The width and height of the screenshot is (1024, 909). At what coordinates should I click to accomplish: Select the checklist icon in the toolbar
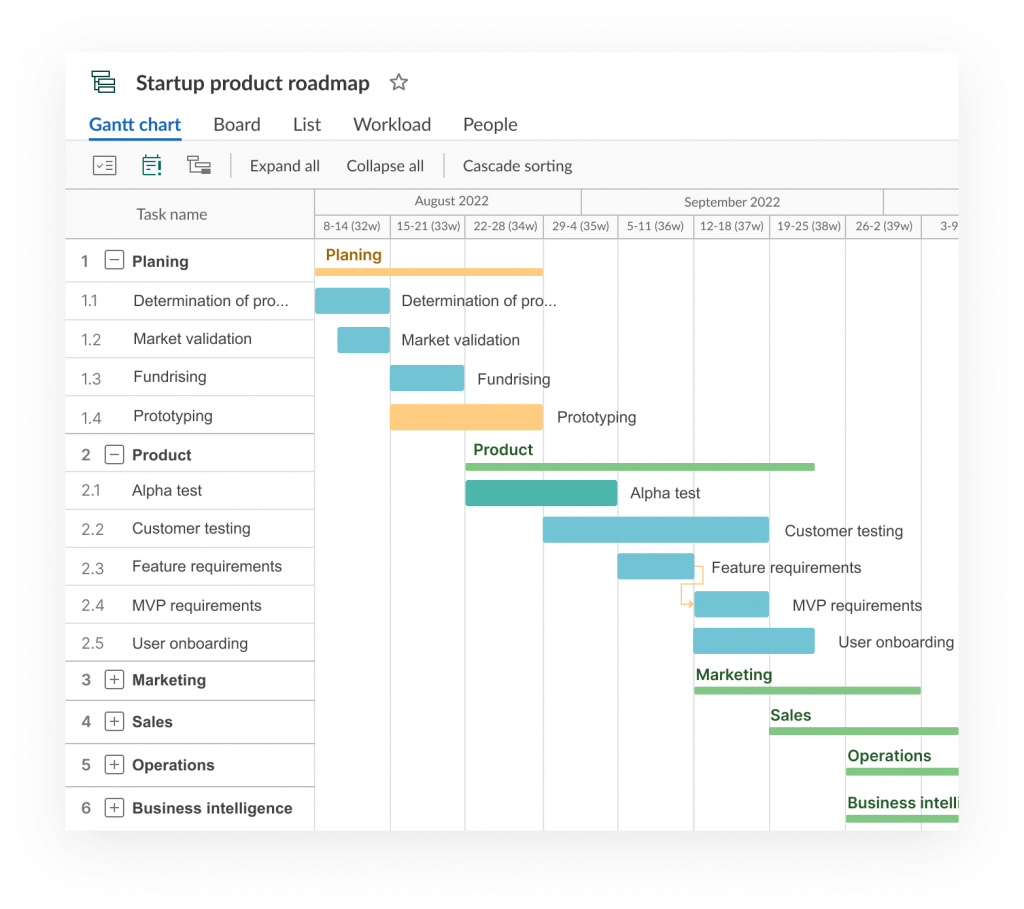point(104,164)
